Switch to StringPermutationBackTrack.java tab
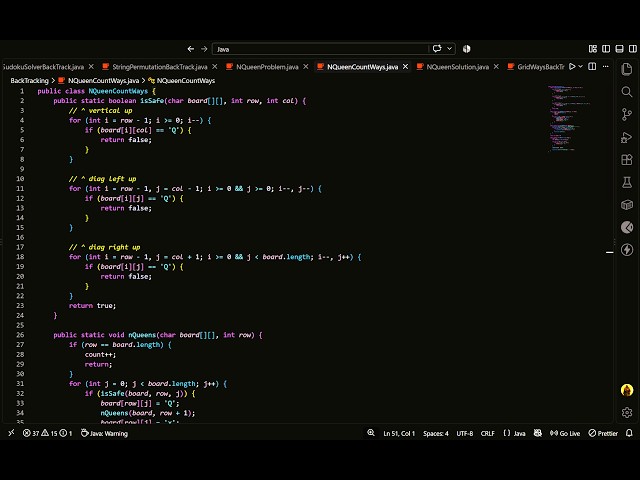The width and height of the screenshot is (640, 480). coord(160,67)
